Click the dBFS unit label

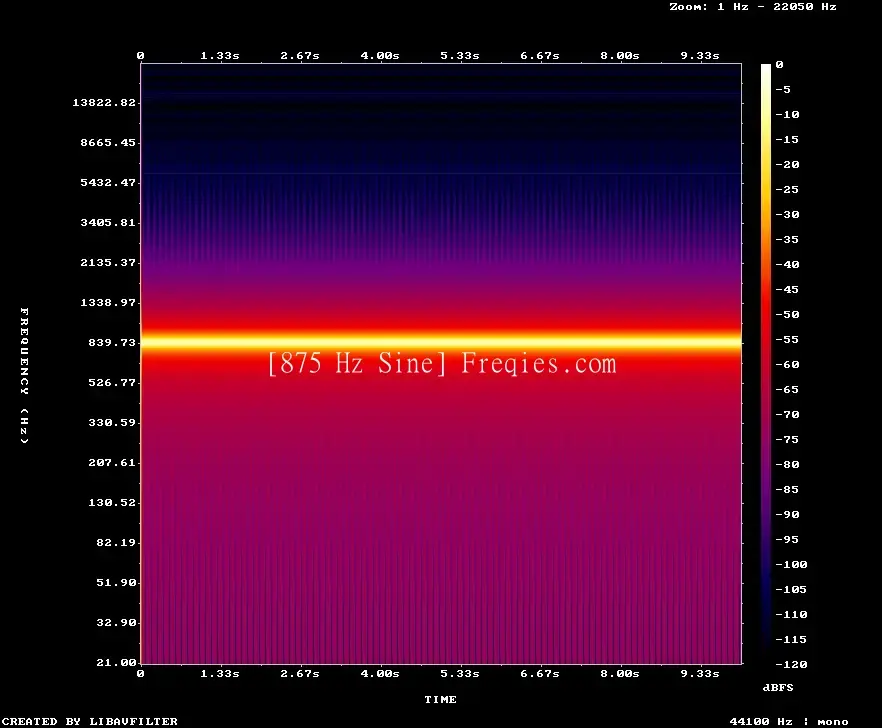point(778,687)
